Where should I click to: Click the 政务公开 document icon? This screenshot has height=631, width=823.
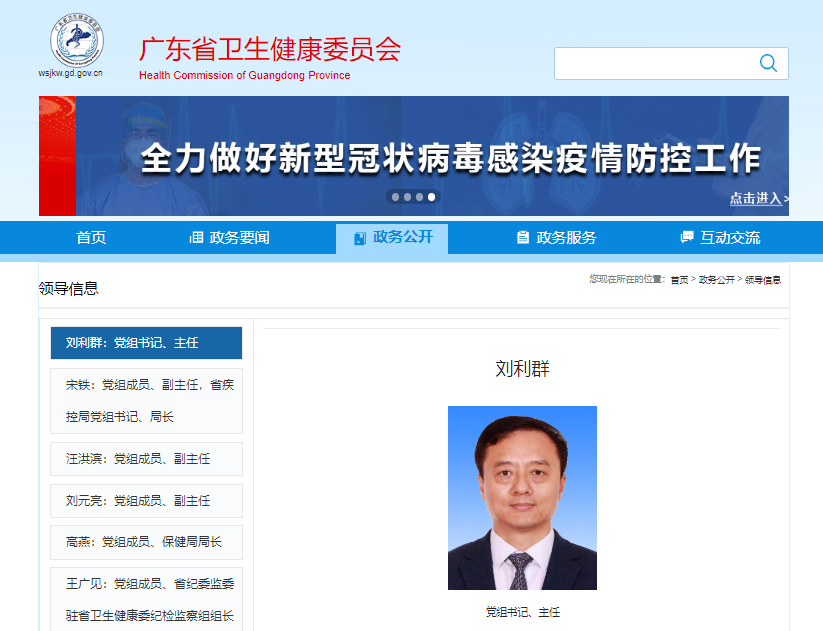[360, 238]
